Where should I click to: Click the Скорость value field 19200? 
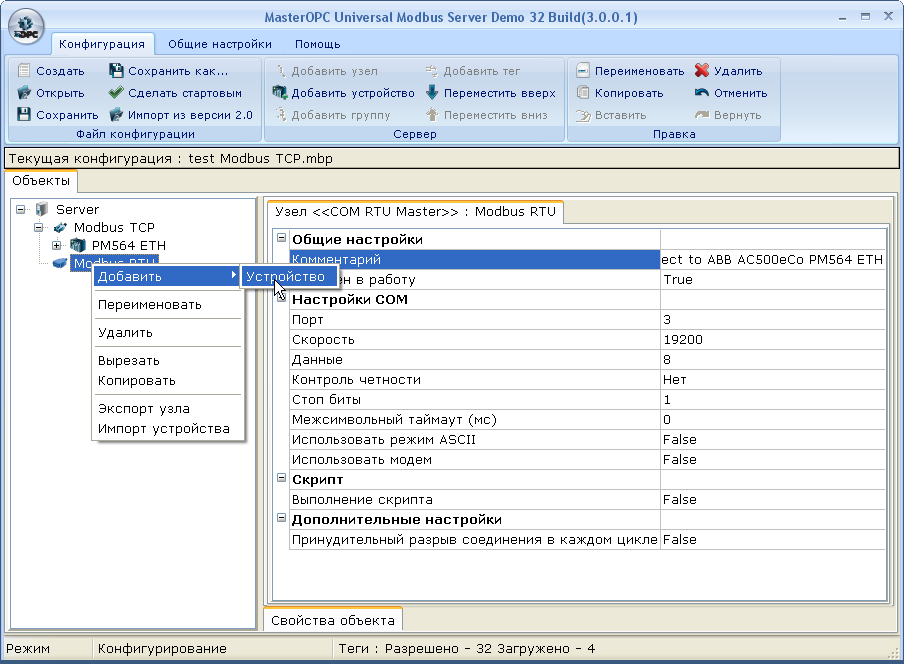[772, 340]
